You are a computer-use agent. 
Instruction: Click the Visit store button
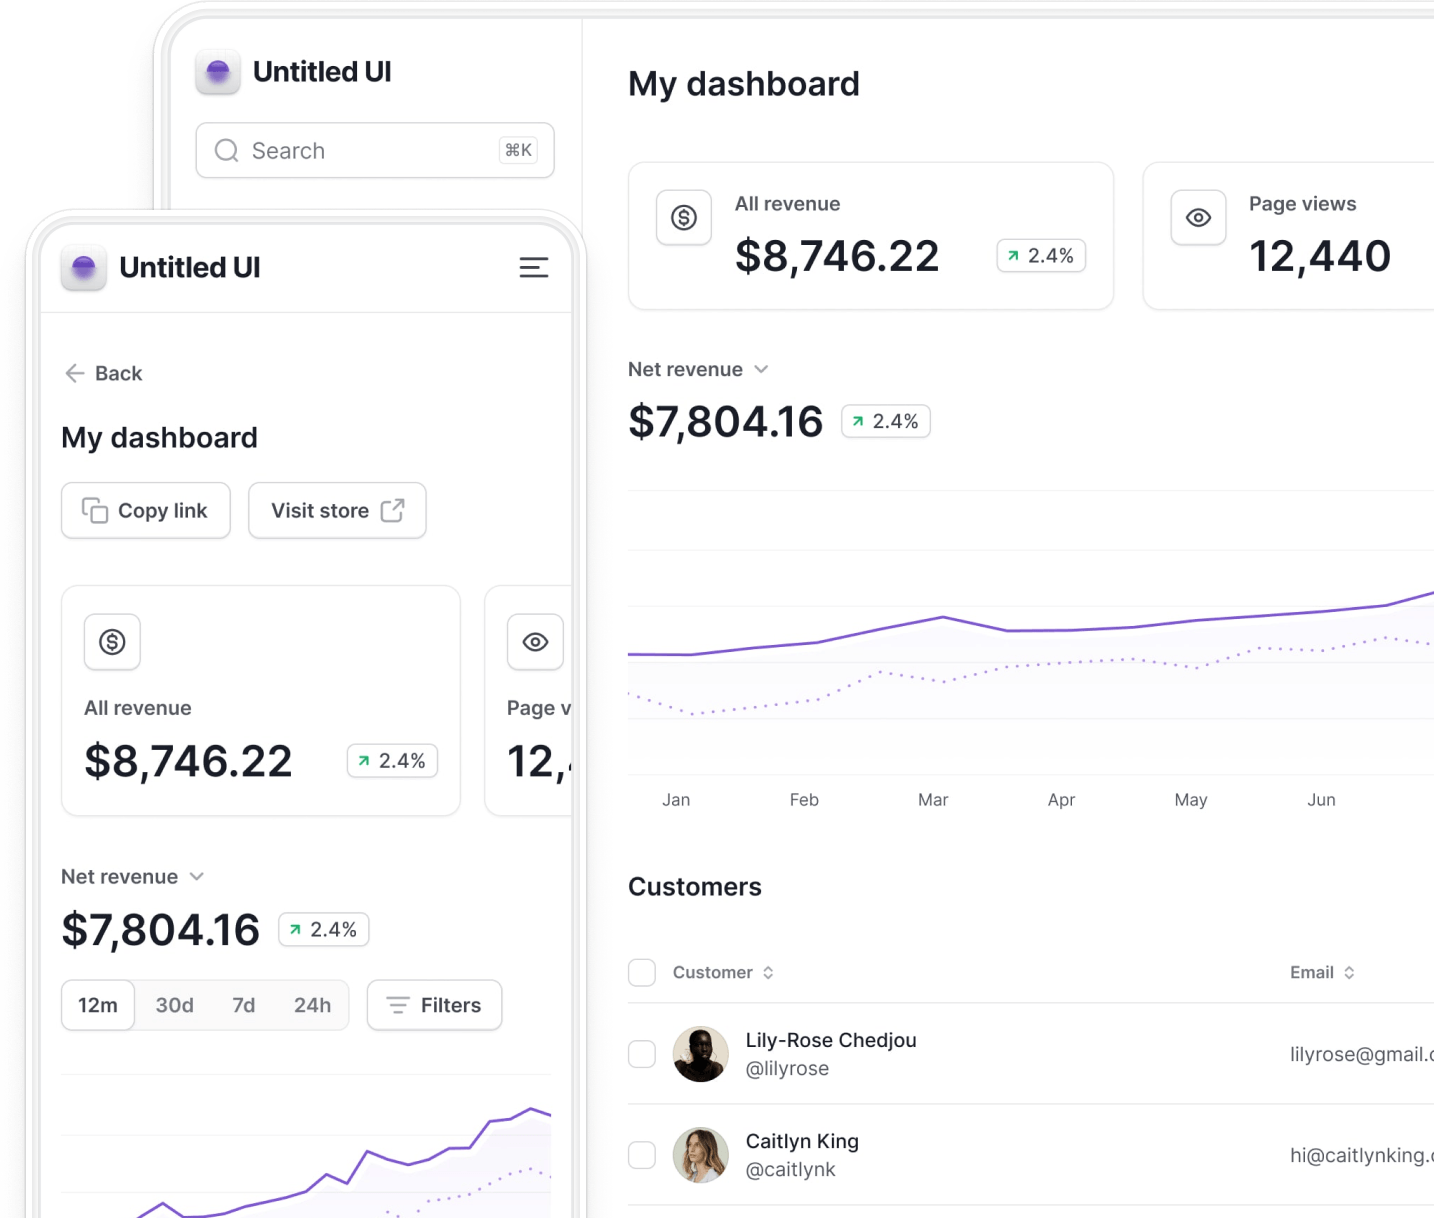337,510
